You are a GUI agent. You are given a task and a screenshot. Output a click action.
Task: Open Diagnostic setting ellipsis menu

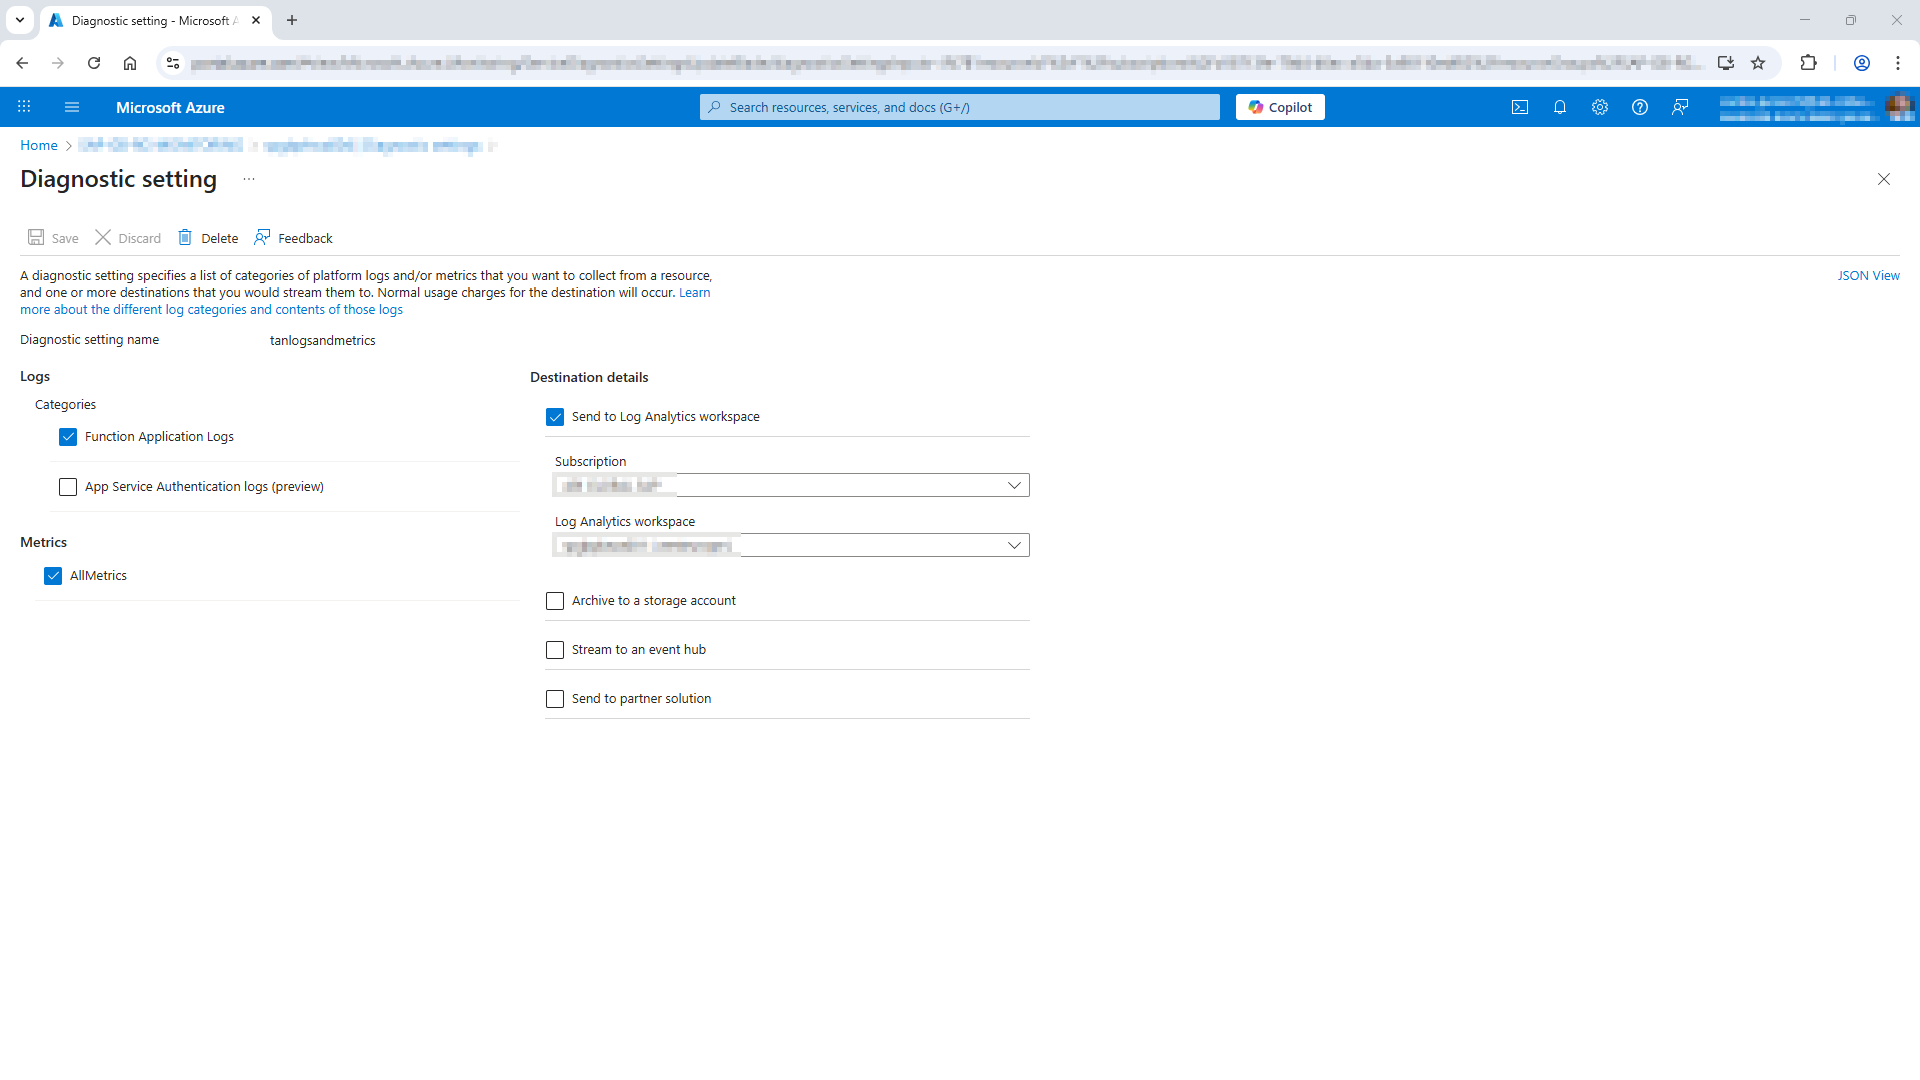pyautogui.click(x=249, y=179)
